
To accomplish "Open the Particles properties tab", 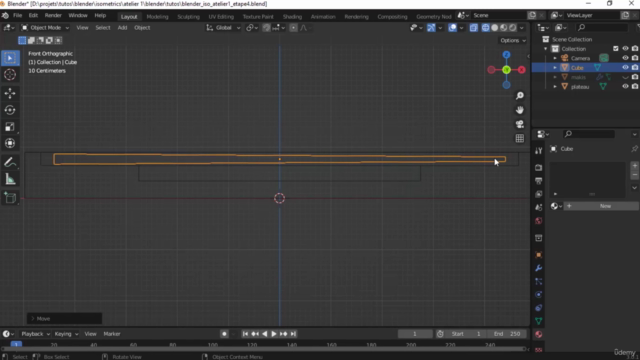I will [538, 281].
